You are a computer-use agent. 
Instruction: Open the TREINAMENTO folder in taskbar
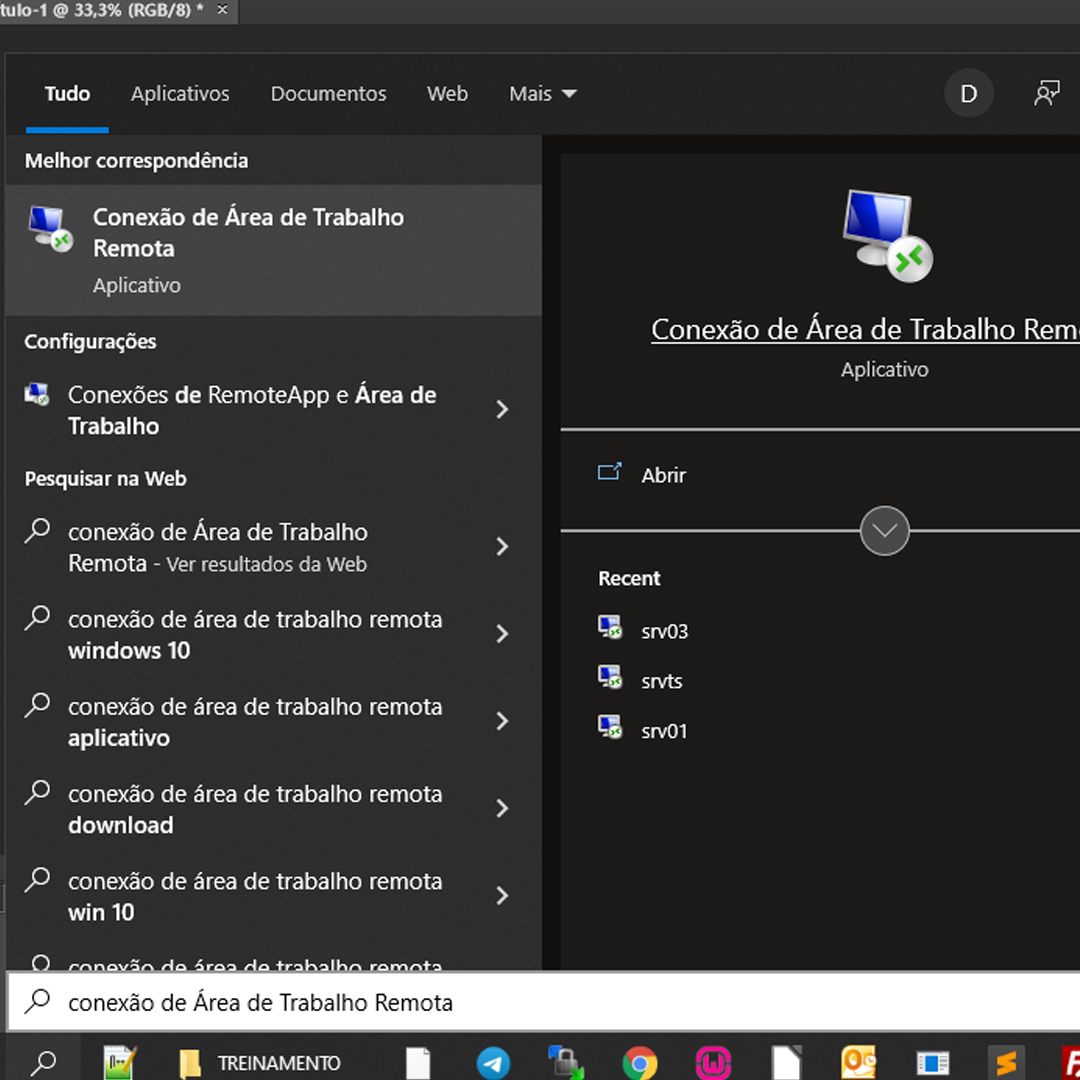coord(260,1062)
